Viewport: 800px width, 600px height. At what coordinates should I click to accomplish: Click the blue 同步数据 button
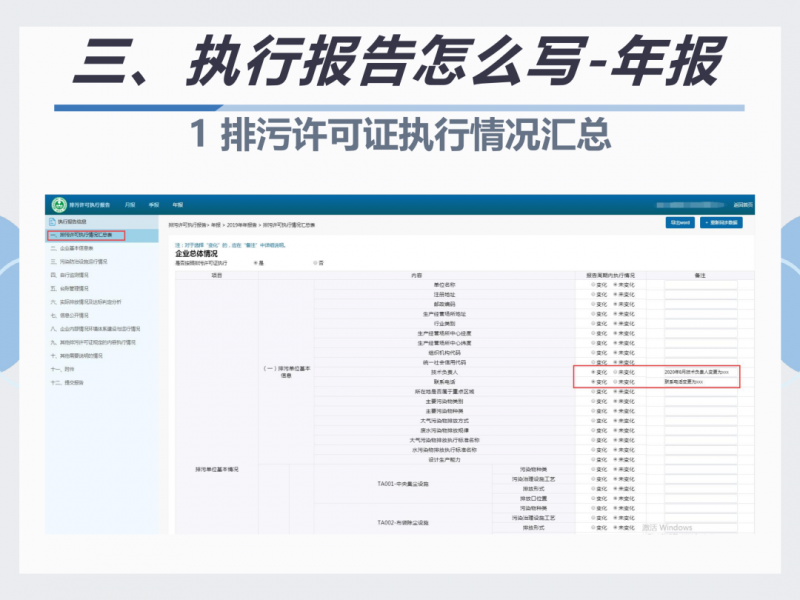[721, 222]
